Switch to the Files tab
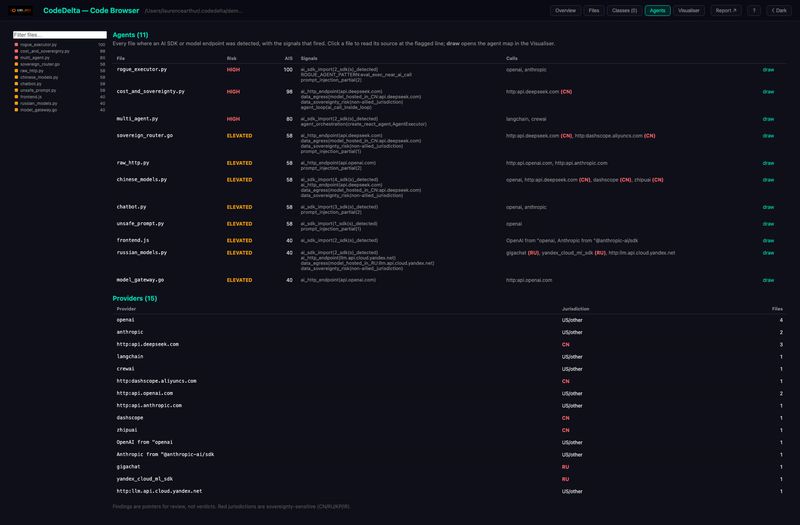800x525 pixels. pos(594,10)
